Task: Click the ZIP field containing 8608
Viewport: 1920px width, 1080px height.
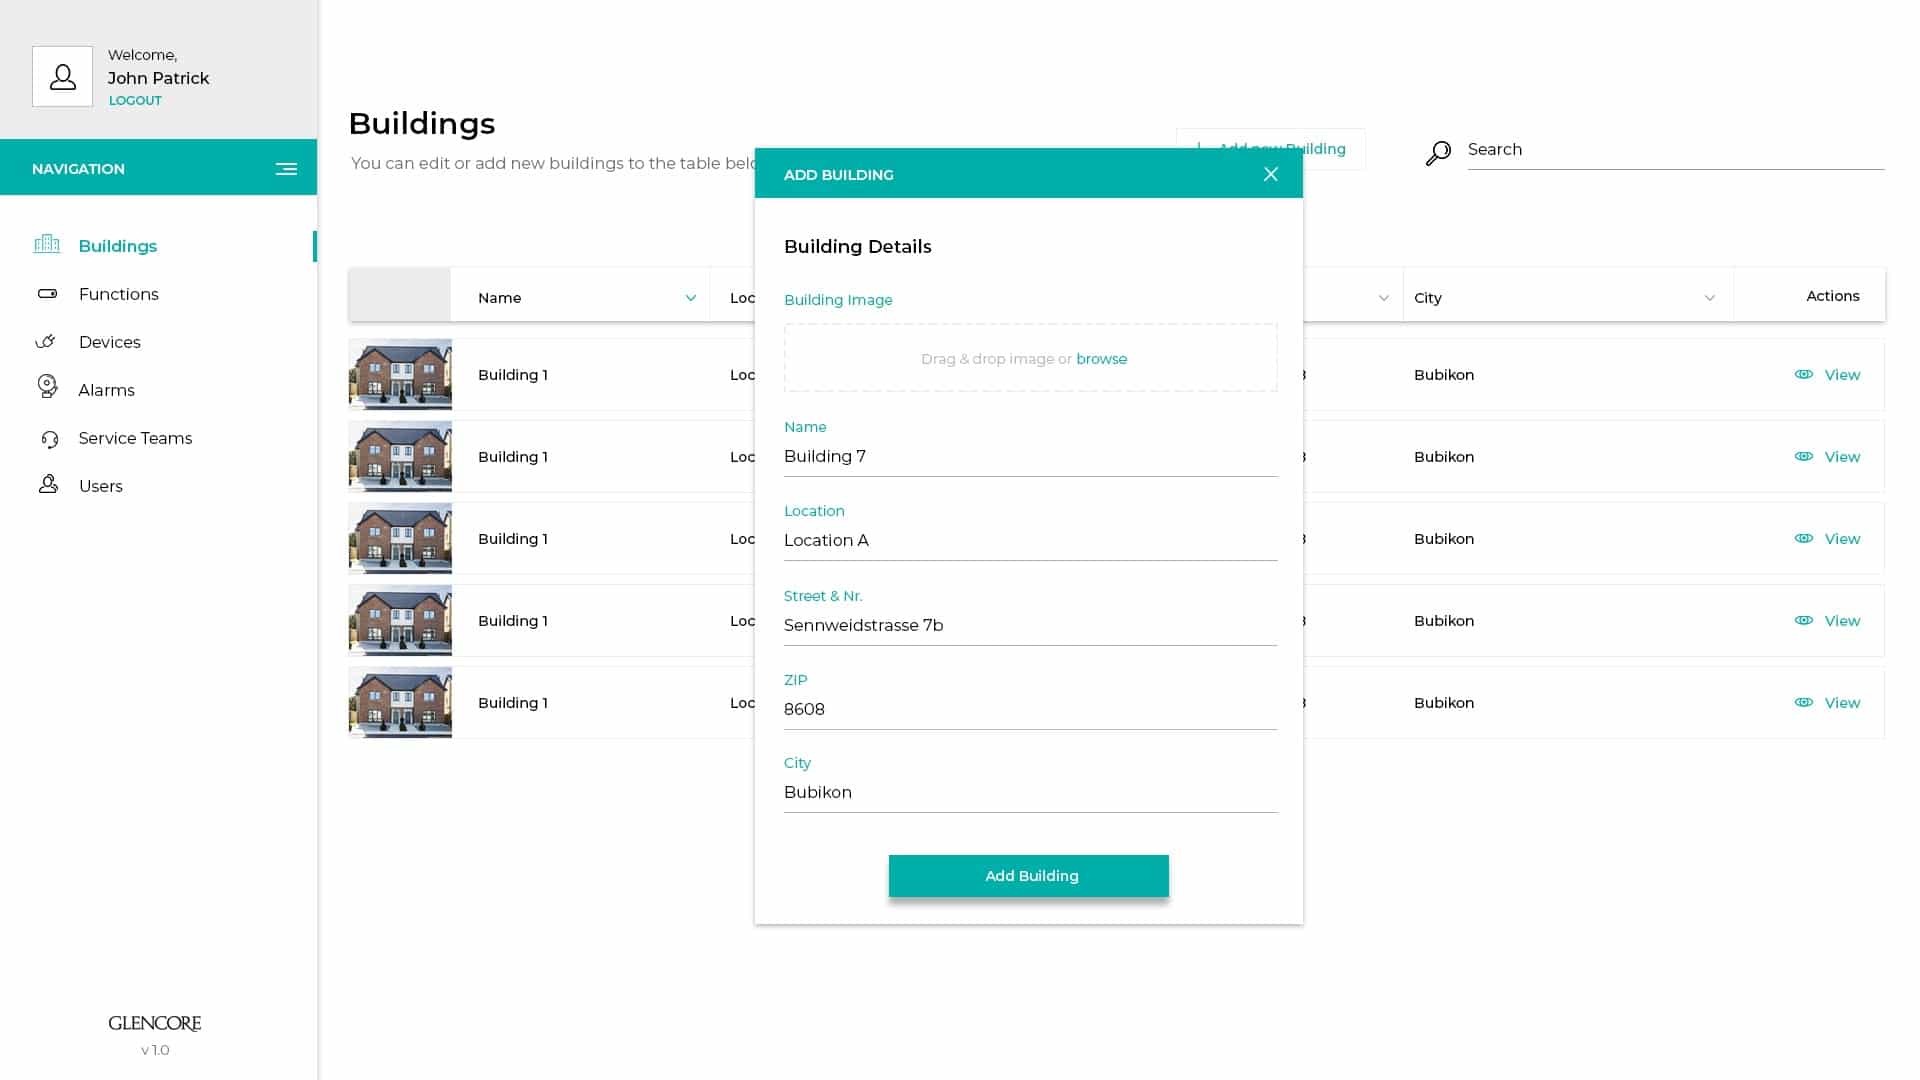Action: tap(1030, 709)
